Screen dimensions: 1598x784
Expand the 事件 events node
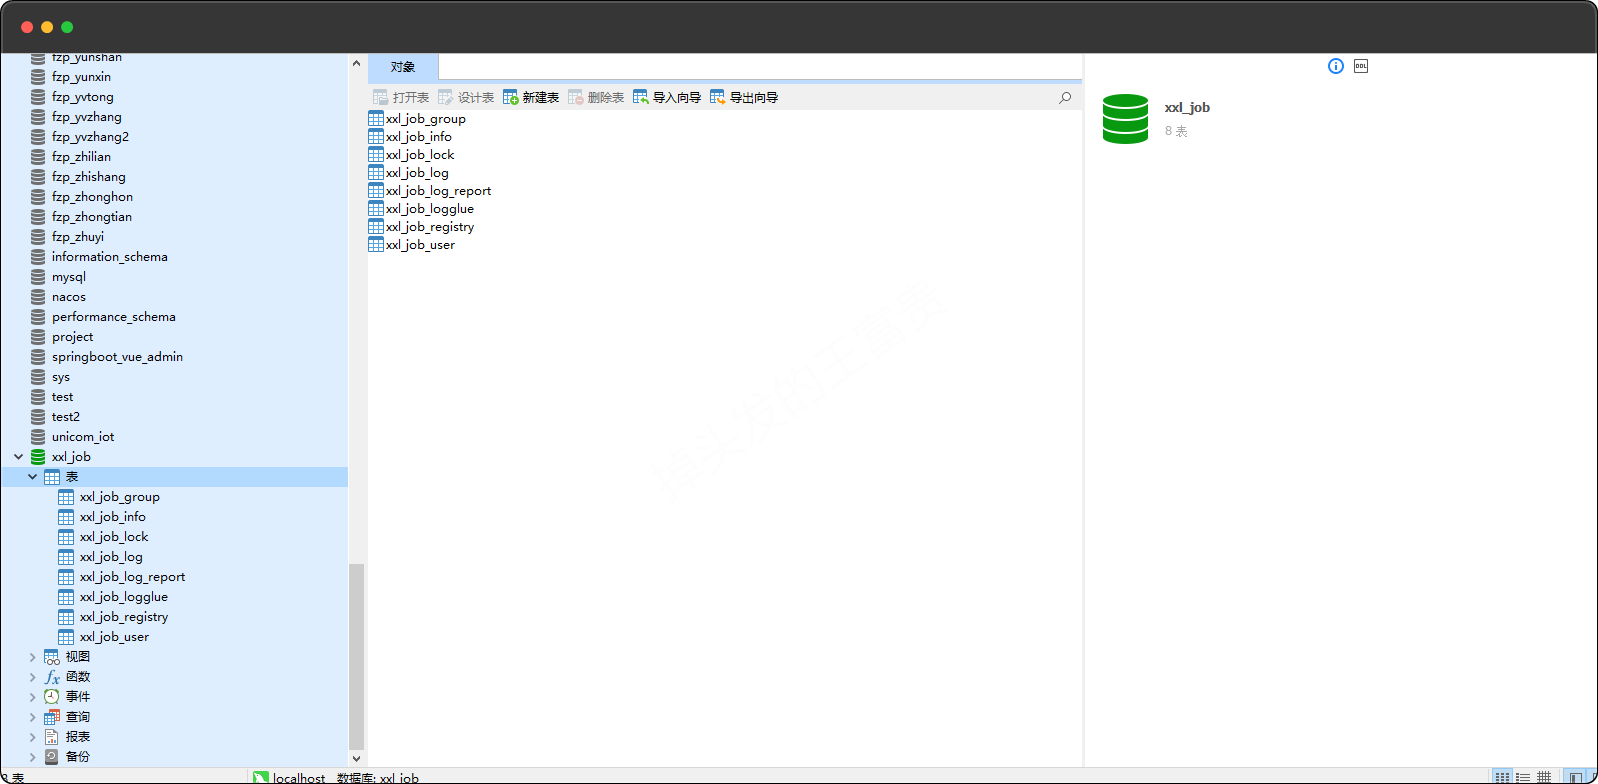coord(32,697)
